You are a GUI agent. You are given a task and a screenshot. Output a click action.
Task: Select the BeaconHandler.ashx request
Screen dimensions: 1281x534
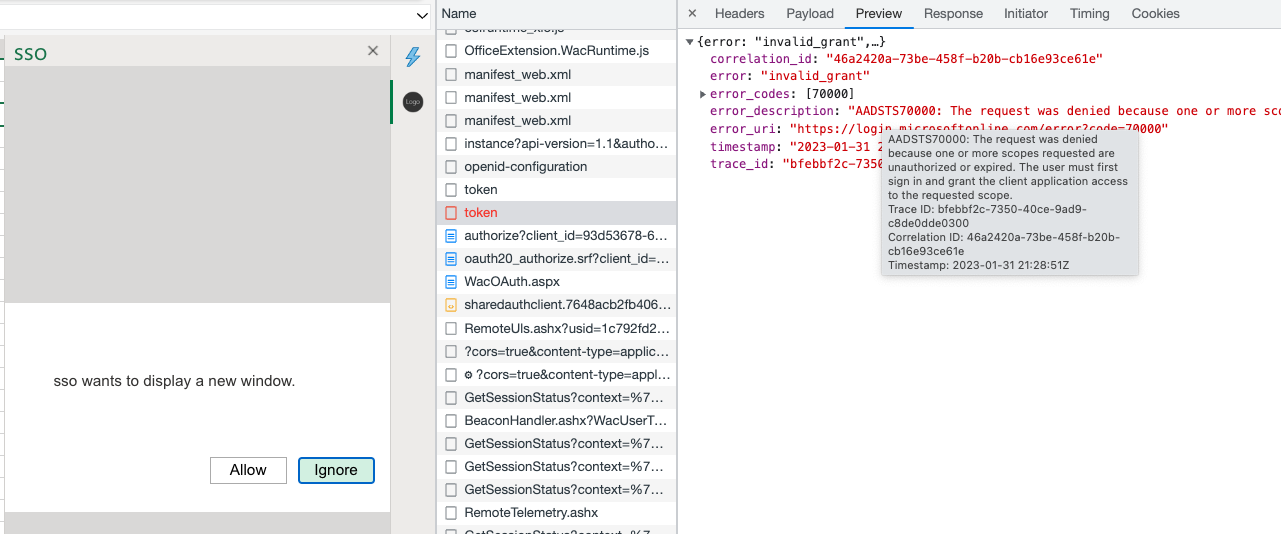click(557, 421)
